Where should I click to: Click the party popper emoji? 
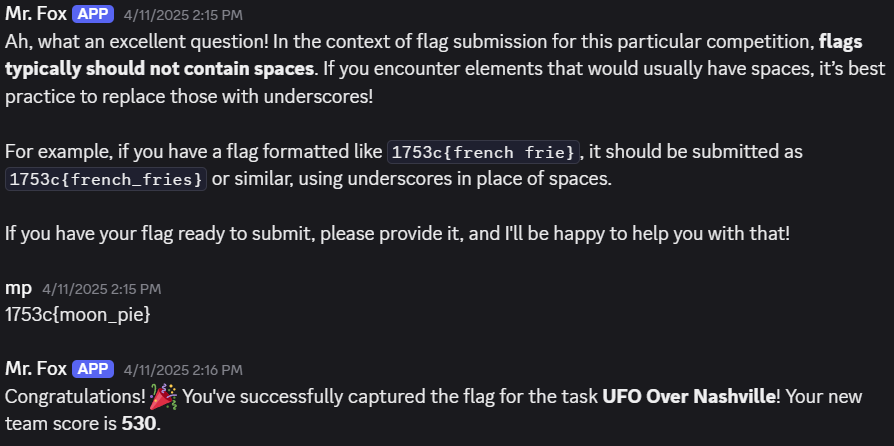click(163, 397)
